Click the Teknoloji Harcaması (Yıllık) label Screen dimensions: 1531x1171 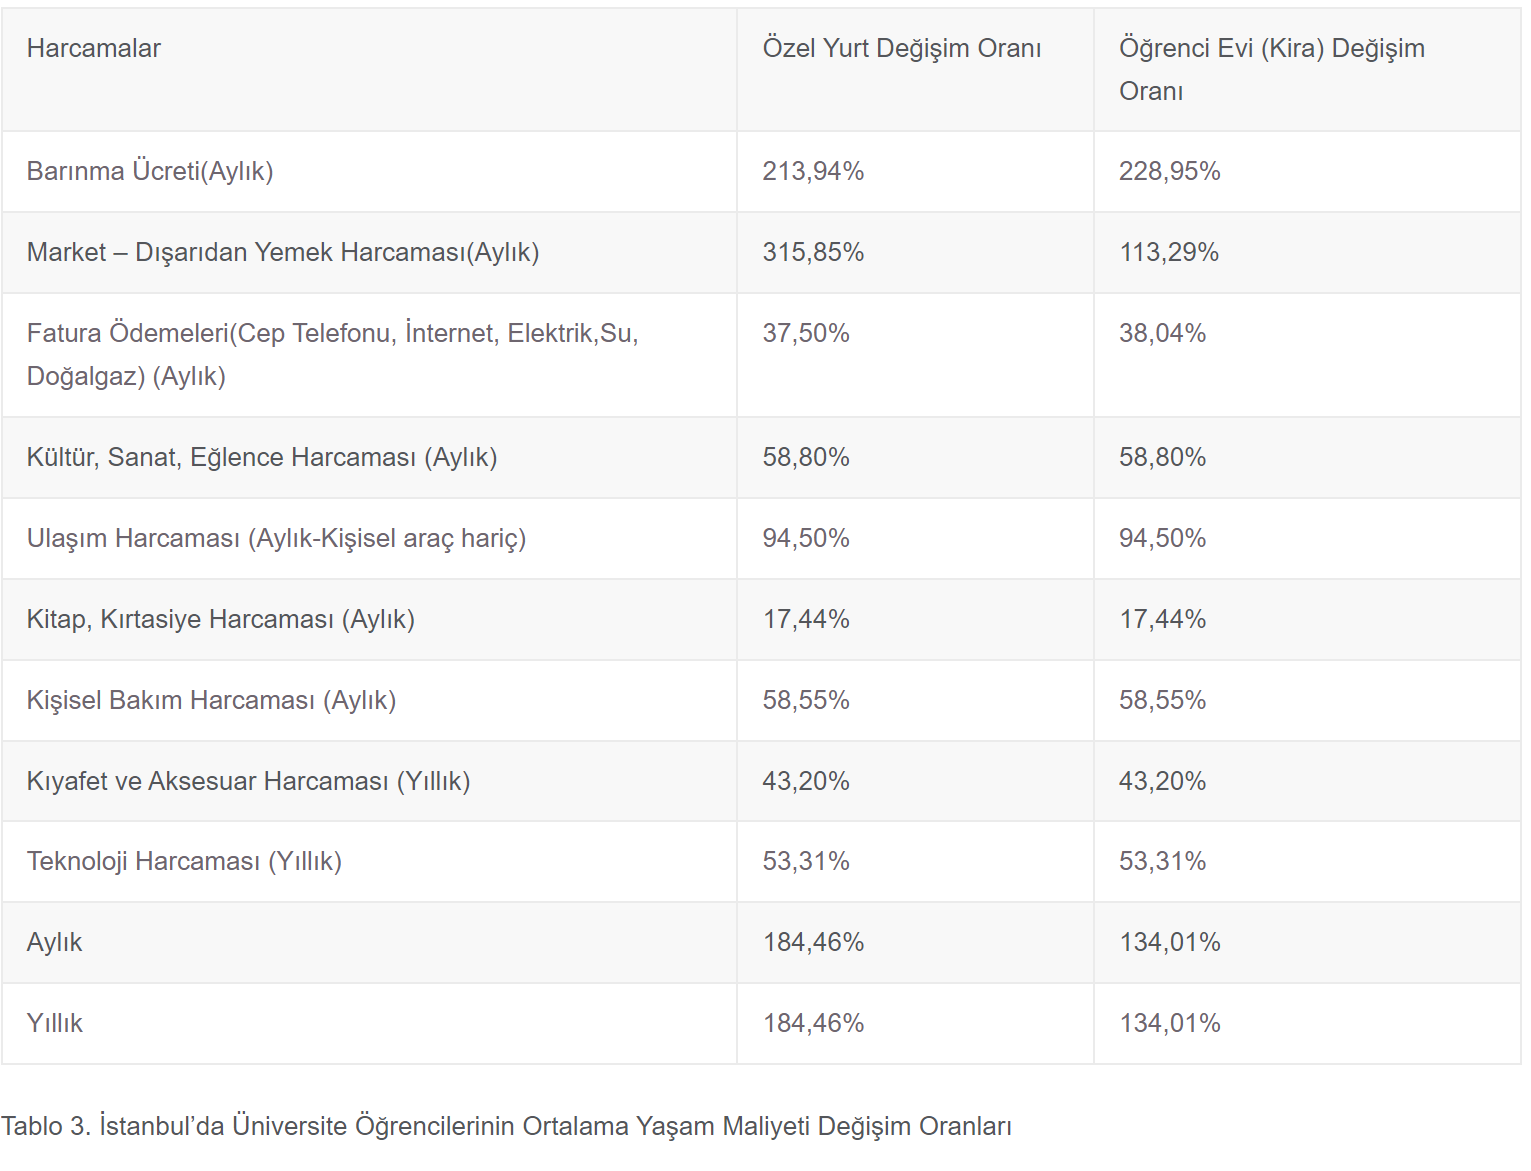click(184, 861)
